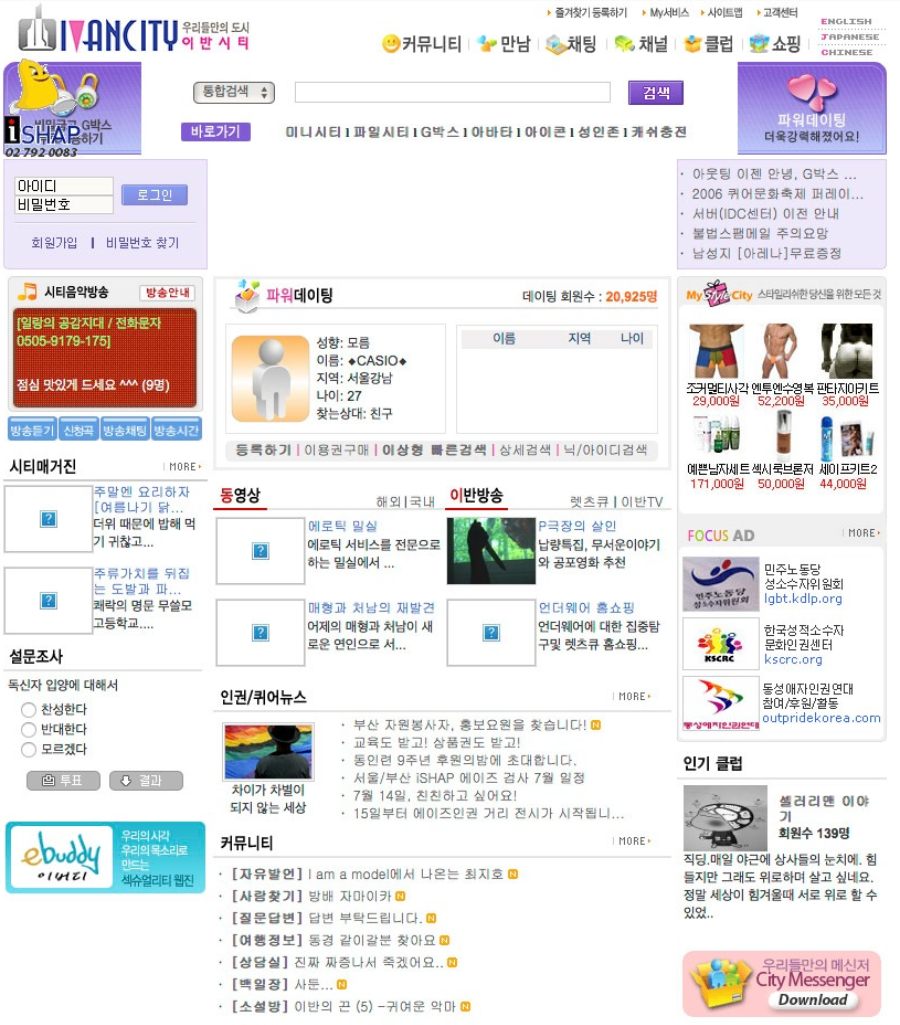Click City Messenger Download banner
Viewport: 900px width, 1025px height.
tap(782, 983)
